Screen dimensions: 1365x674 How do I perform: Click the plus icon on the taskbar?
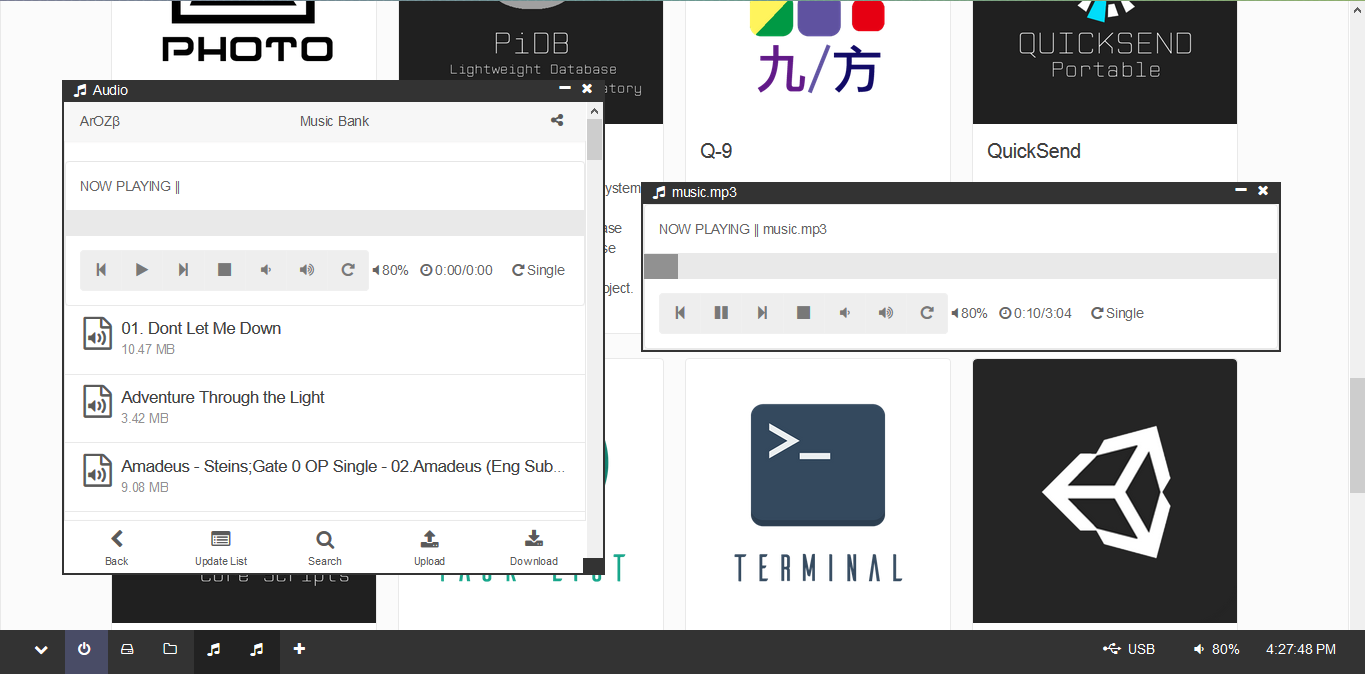point(299,650)
